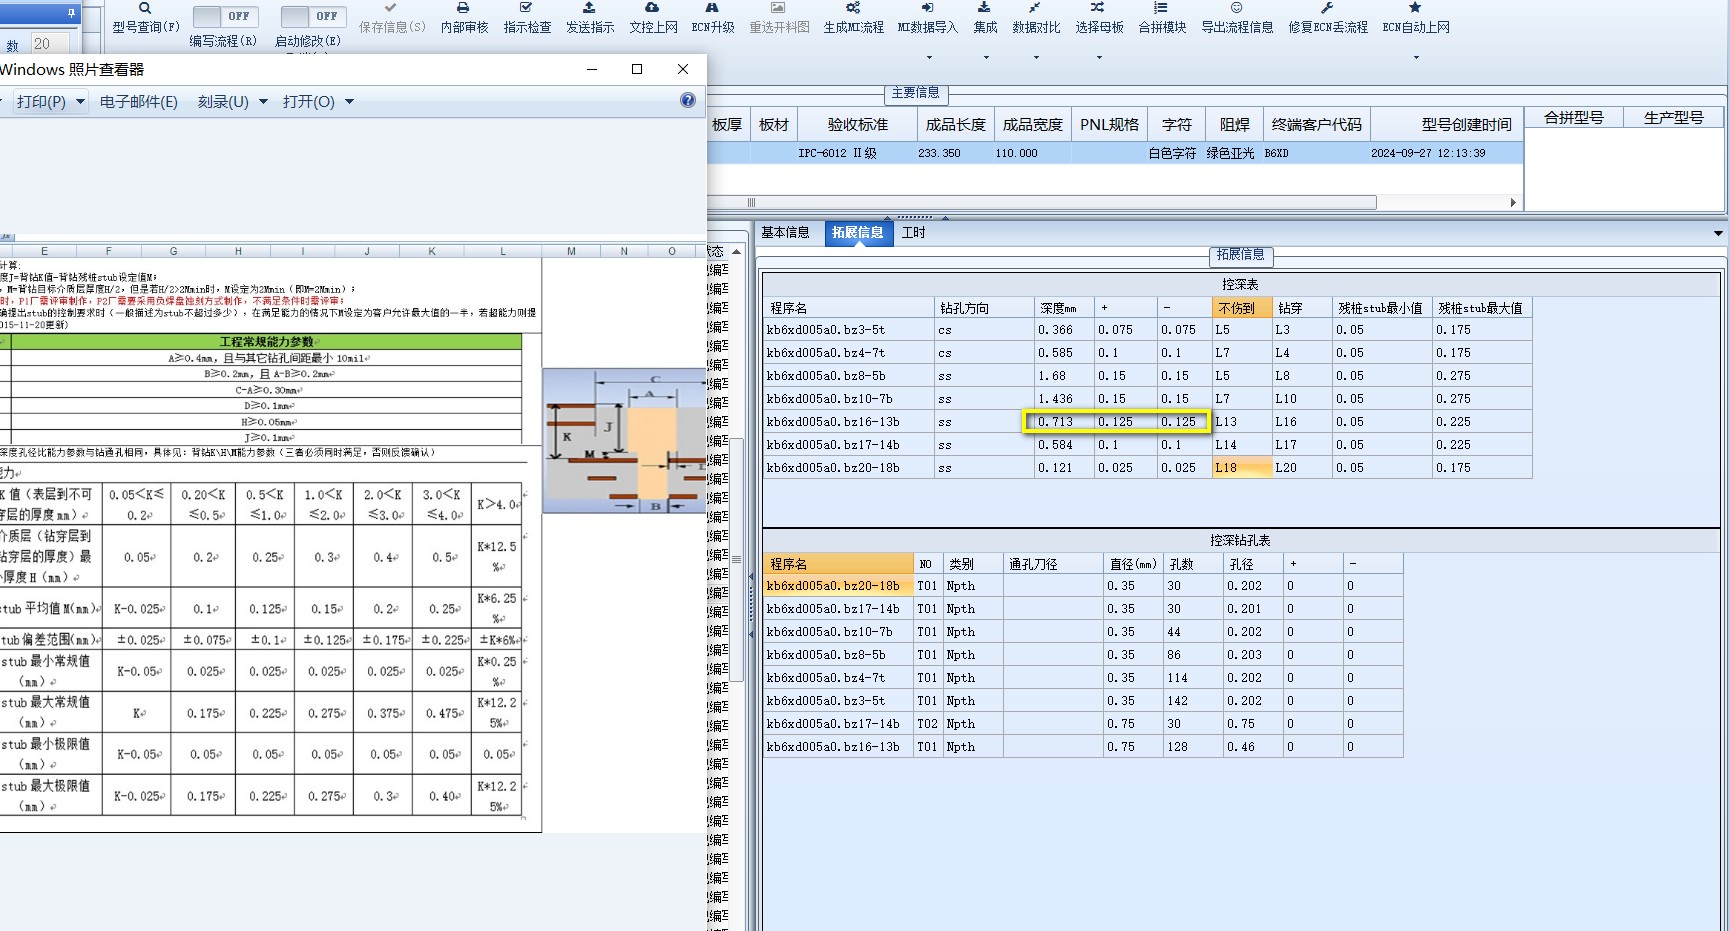The image size is (1730, 931).
Task: Toggle the 启动修改(E) OFF switch
Action: click(x=313, y=16)
